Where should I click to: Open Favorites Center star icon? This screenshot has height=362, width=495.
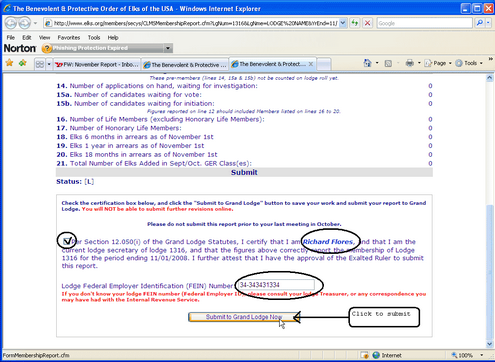point(9,63)
